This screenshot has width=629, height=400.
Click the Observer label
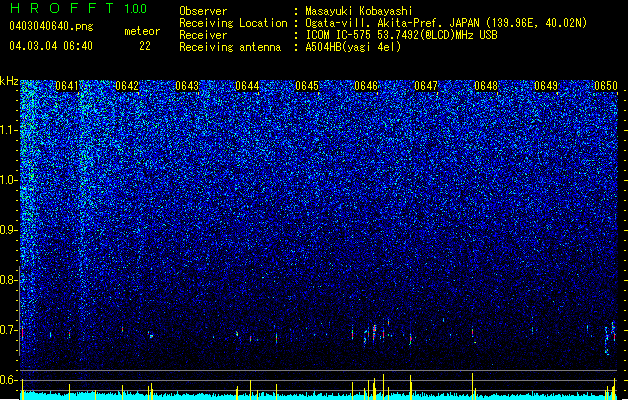(203, 11)
